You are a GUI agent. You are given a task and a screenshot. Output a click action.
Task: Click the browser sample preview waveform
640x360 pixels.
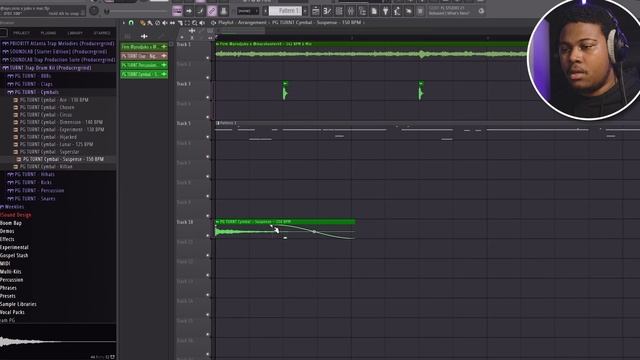coord(58,341)
